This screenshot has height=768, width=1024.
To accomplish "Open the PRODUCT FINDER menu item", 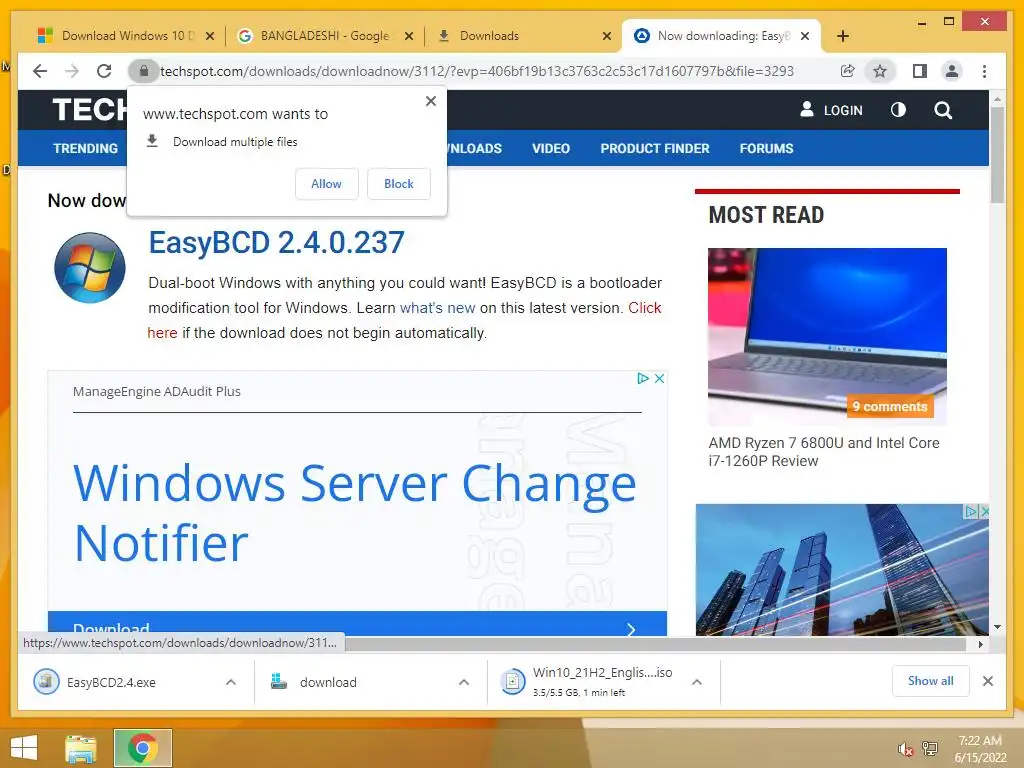I will click(654, 148).
